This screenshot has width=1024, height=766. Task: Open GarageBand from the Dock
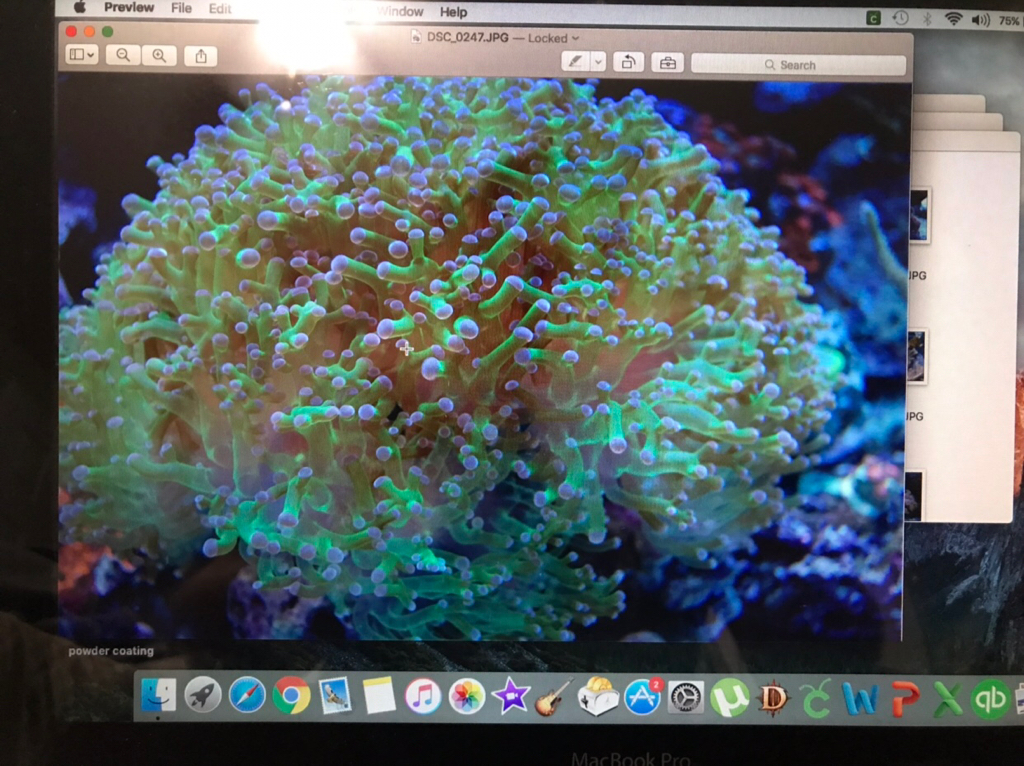[x=553, y=697]
